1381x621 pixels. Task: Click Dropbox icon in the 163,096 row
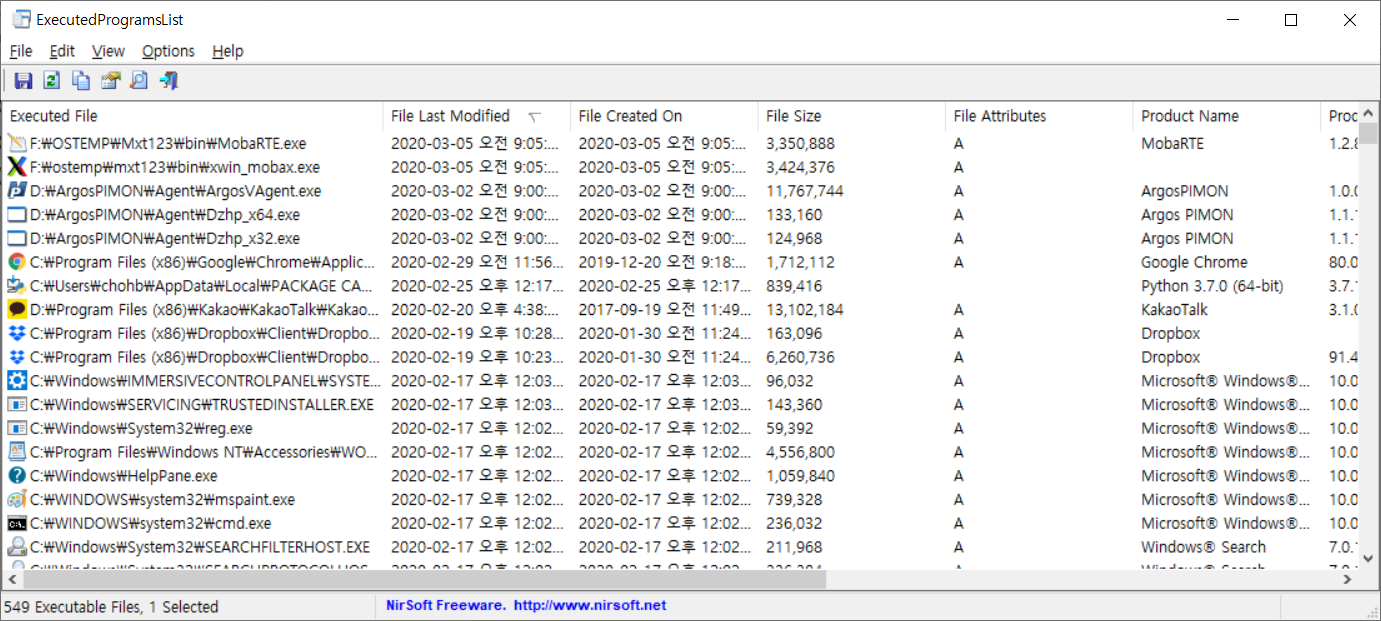[x=17, y=333]
